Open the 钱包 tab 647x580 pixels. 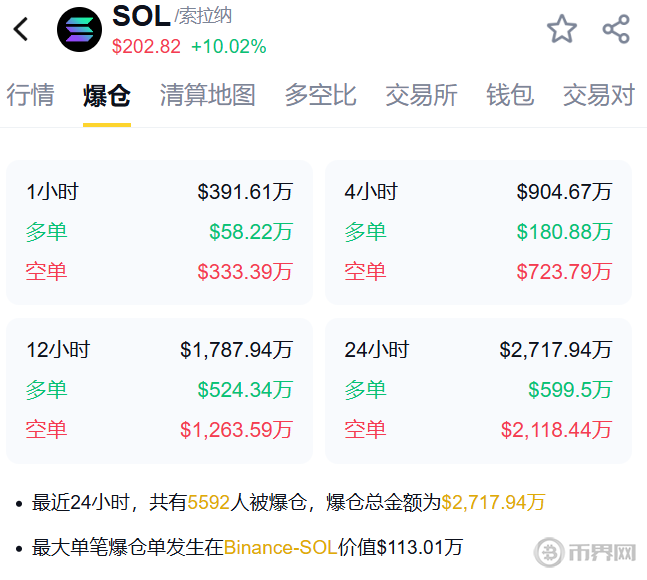tap(510, 95)
